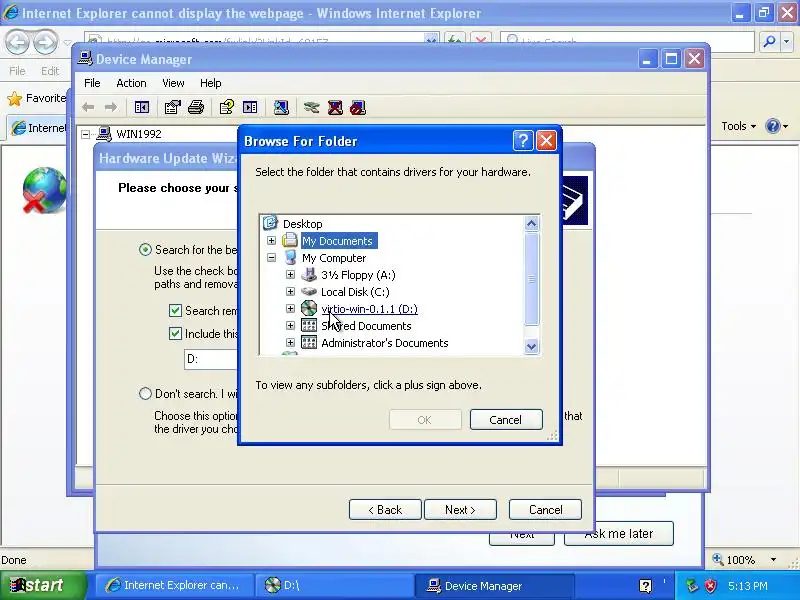Click the Desktop icon in the folder tree
The image size is (800, 600).
click(270, 223)
